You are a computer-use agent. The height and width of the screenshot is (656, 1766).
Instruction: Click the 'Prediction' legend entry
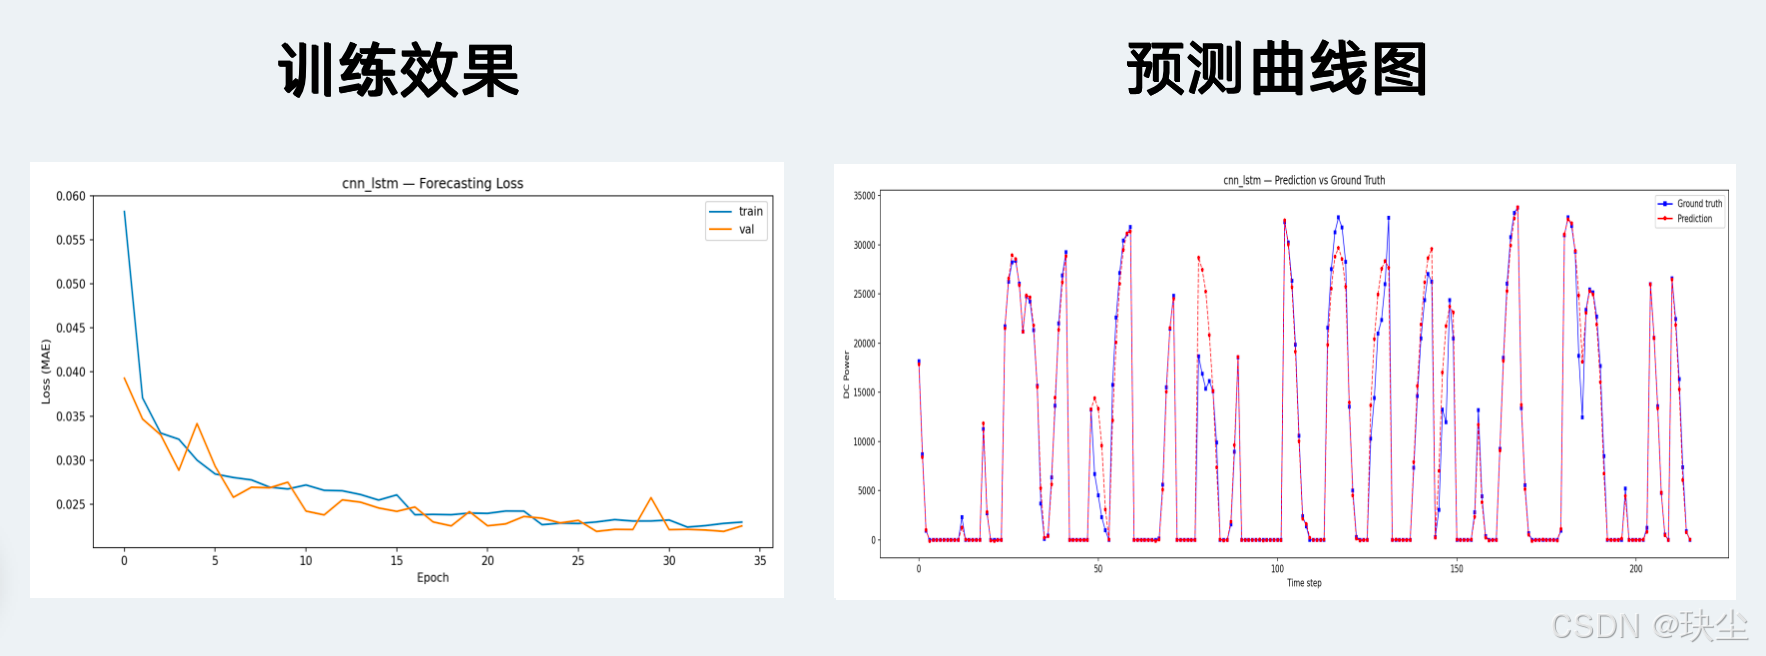point(1686,218)
